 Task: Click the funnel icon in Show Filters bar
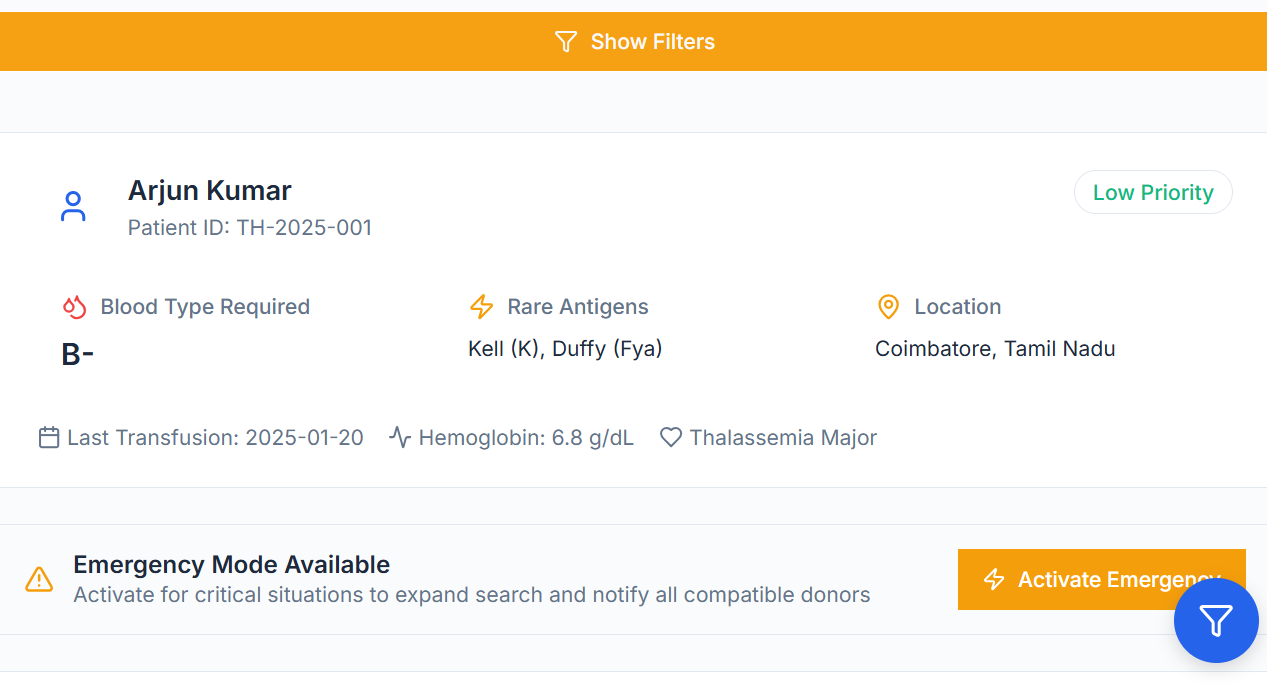[x=566, y=42]
